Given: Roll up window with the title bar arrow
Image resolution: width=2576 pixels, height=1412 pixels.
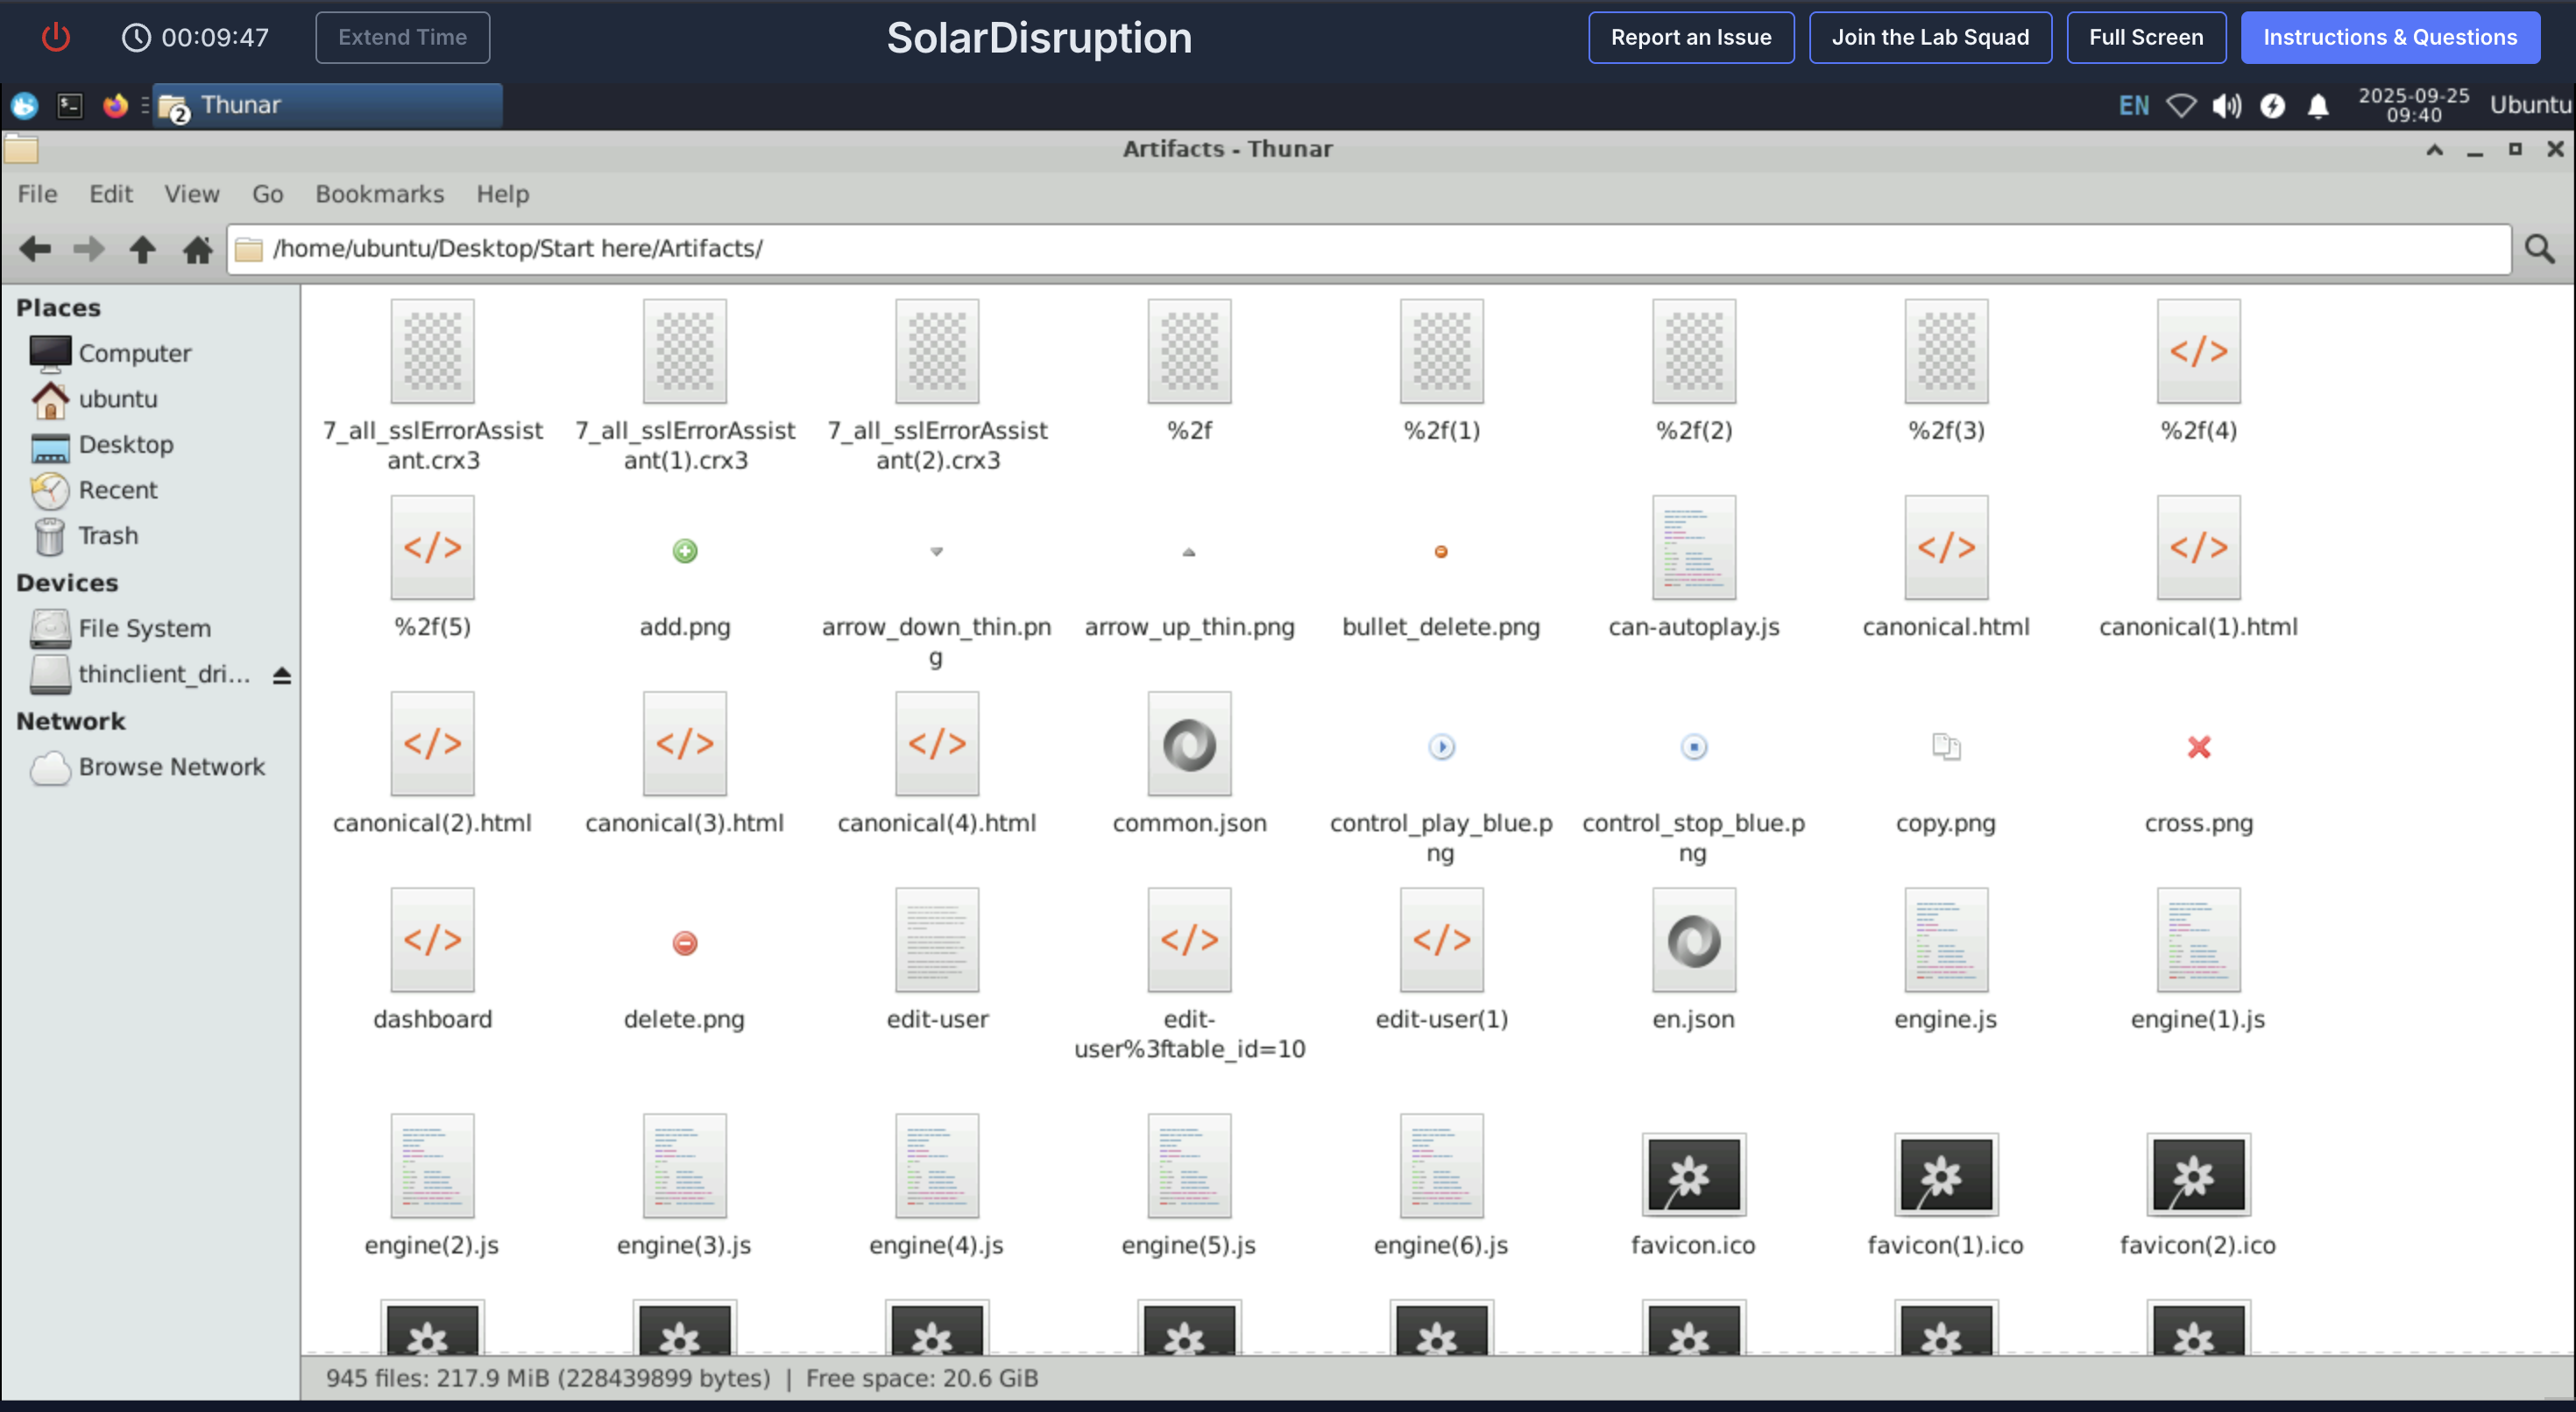Looking at the screenshot, I should click(2434, 149).
